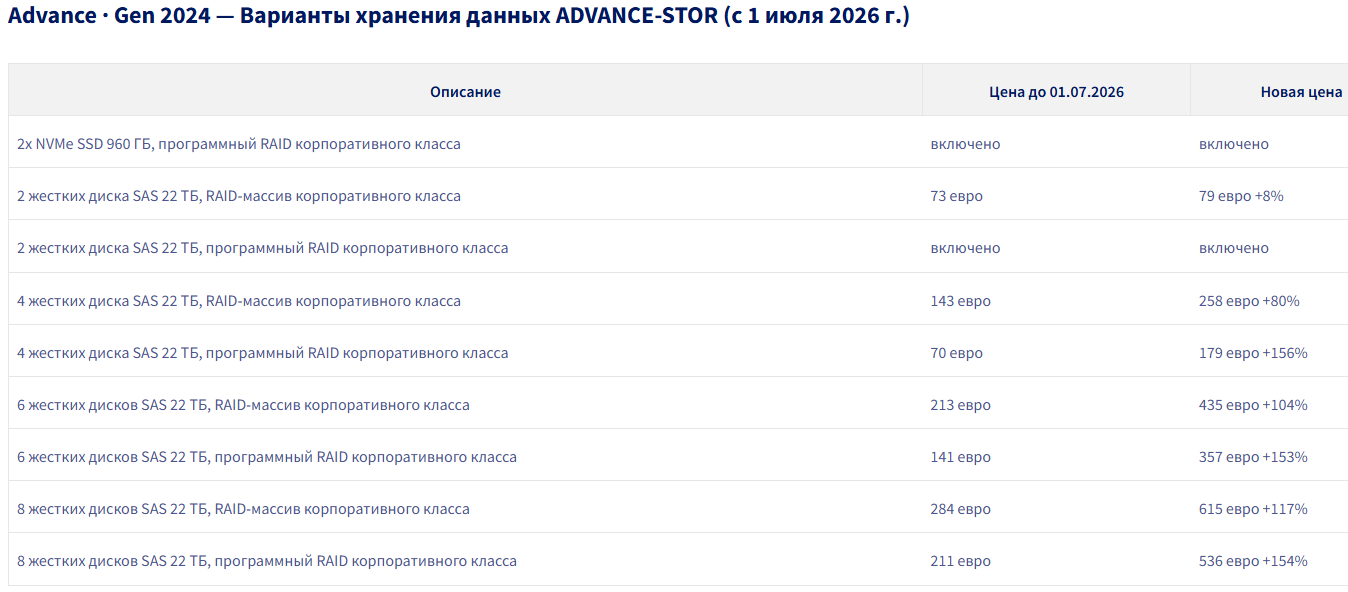This screenshot has width=1348, height=592.
Task: Click the old price '213 евро'
Action: pyautogui.click(x=960, y=405)
